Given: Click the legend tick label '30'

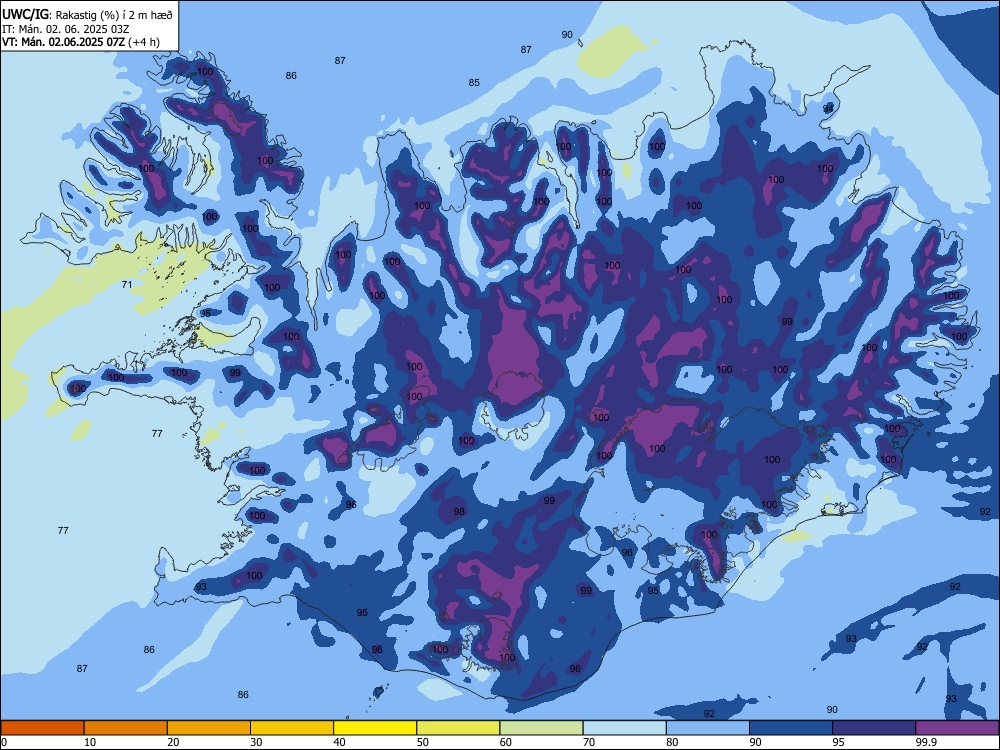Looking at the screenshot, I should pos(256,742).
